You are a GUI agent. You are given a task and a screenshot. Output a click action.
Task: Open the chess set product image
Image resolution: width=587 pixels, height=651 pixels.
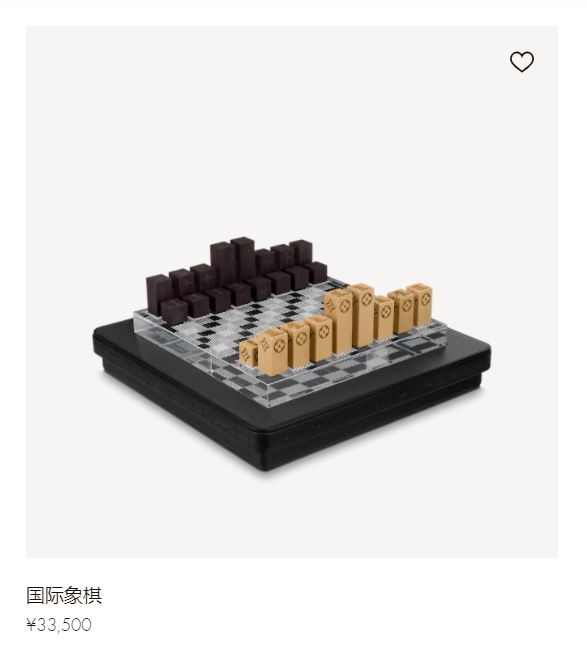(x=292, y=292)
